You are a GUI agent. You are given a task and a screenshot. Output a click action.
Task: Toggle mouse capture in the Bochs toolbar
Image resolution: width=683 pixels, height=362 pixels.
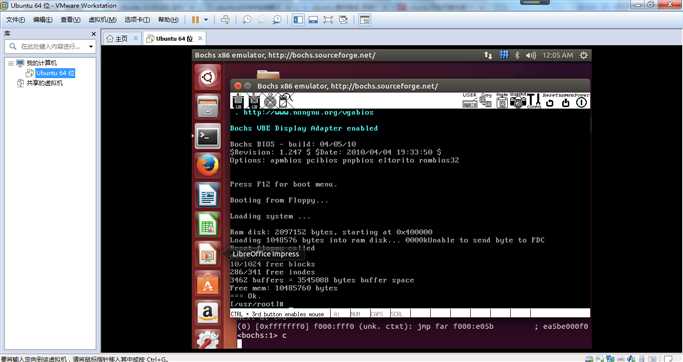(285, 101)
